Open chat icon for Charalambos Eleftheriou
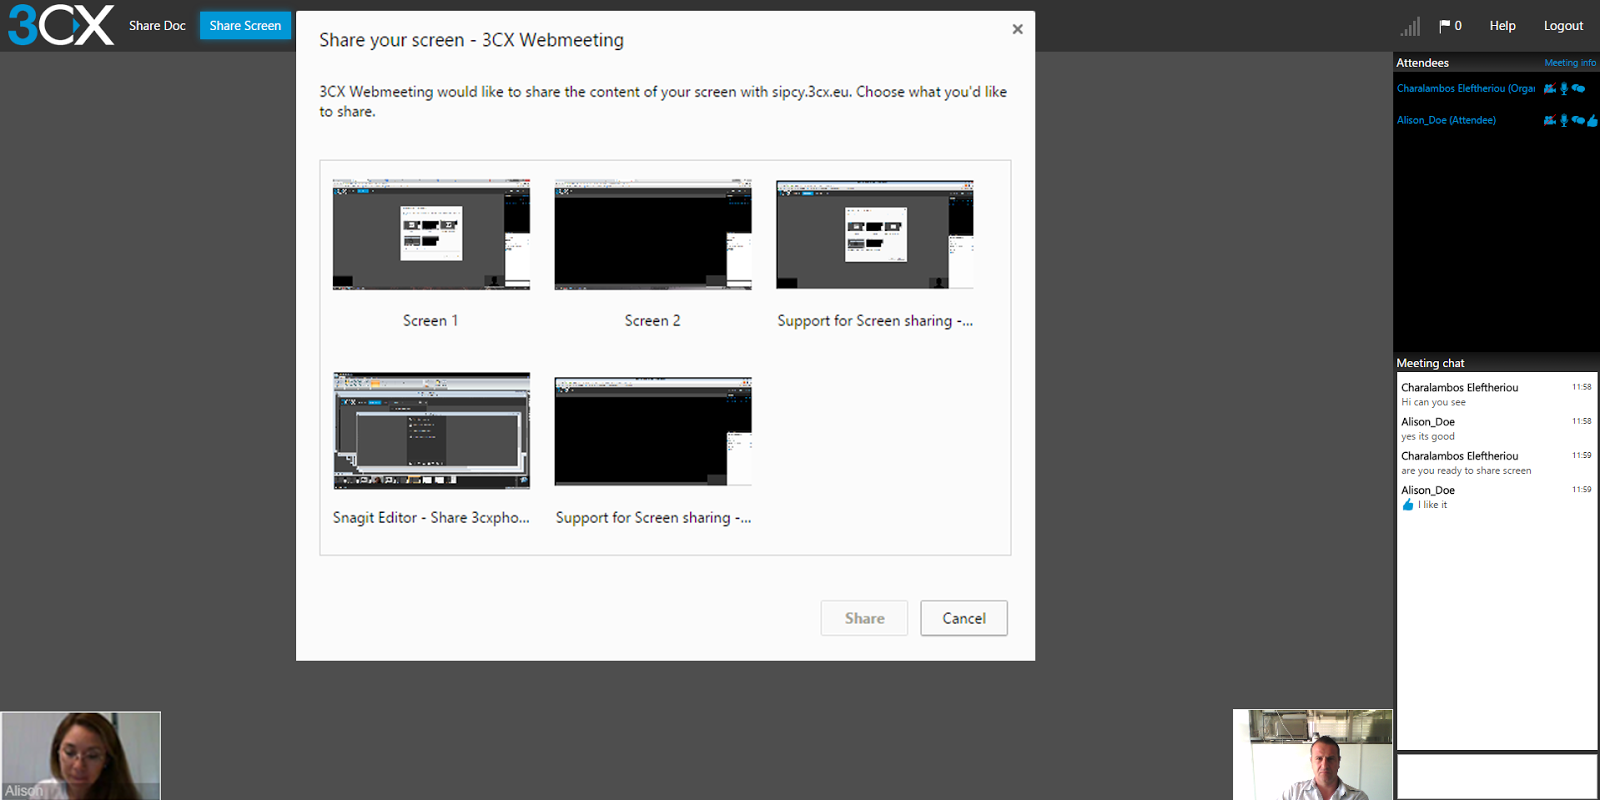 click(x=1578, y=89)
